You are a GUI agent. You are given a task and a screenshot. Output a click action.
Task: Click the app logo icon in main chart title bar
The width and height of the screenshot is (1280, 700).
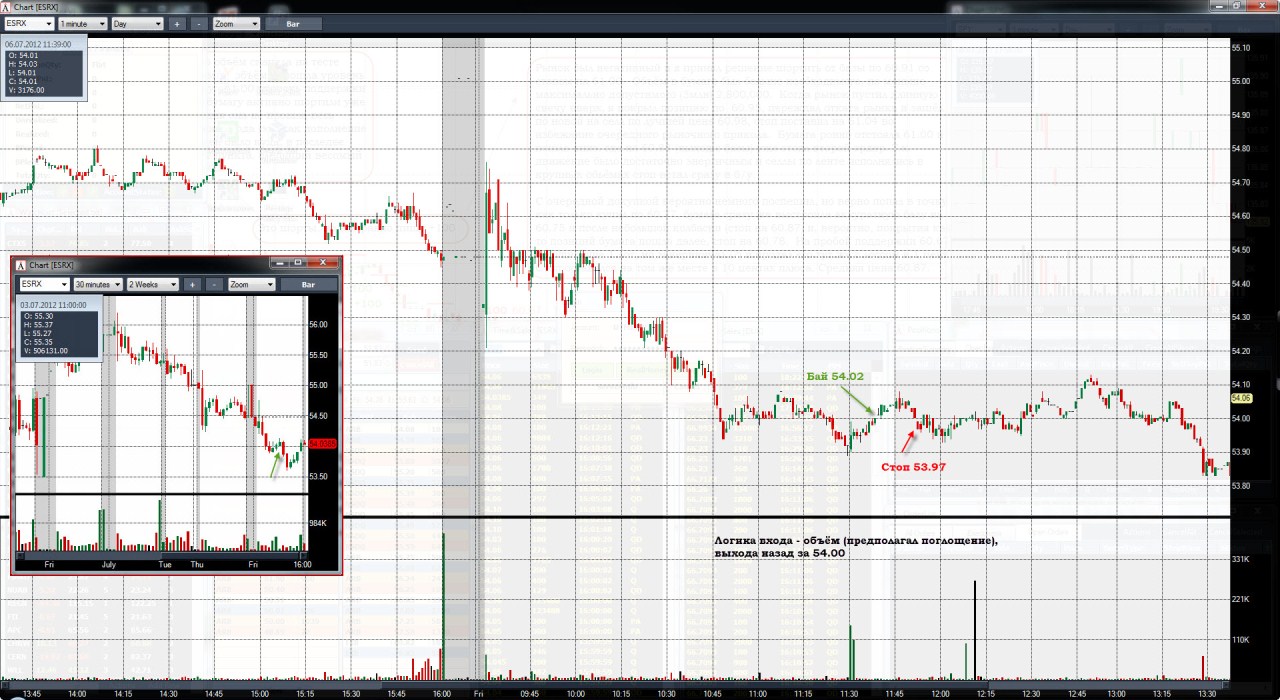pos(7,7)
